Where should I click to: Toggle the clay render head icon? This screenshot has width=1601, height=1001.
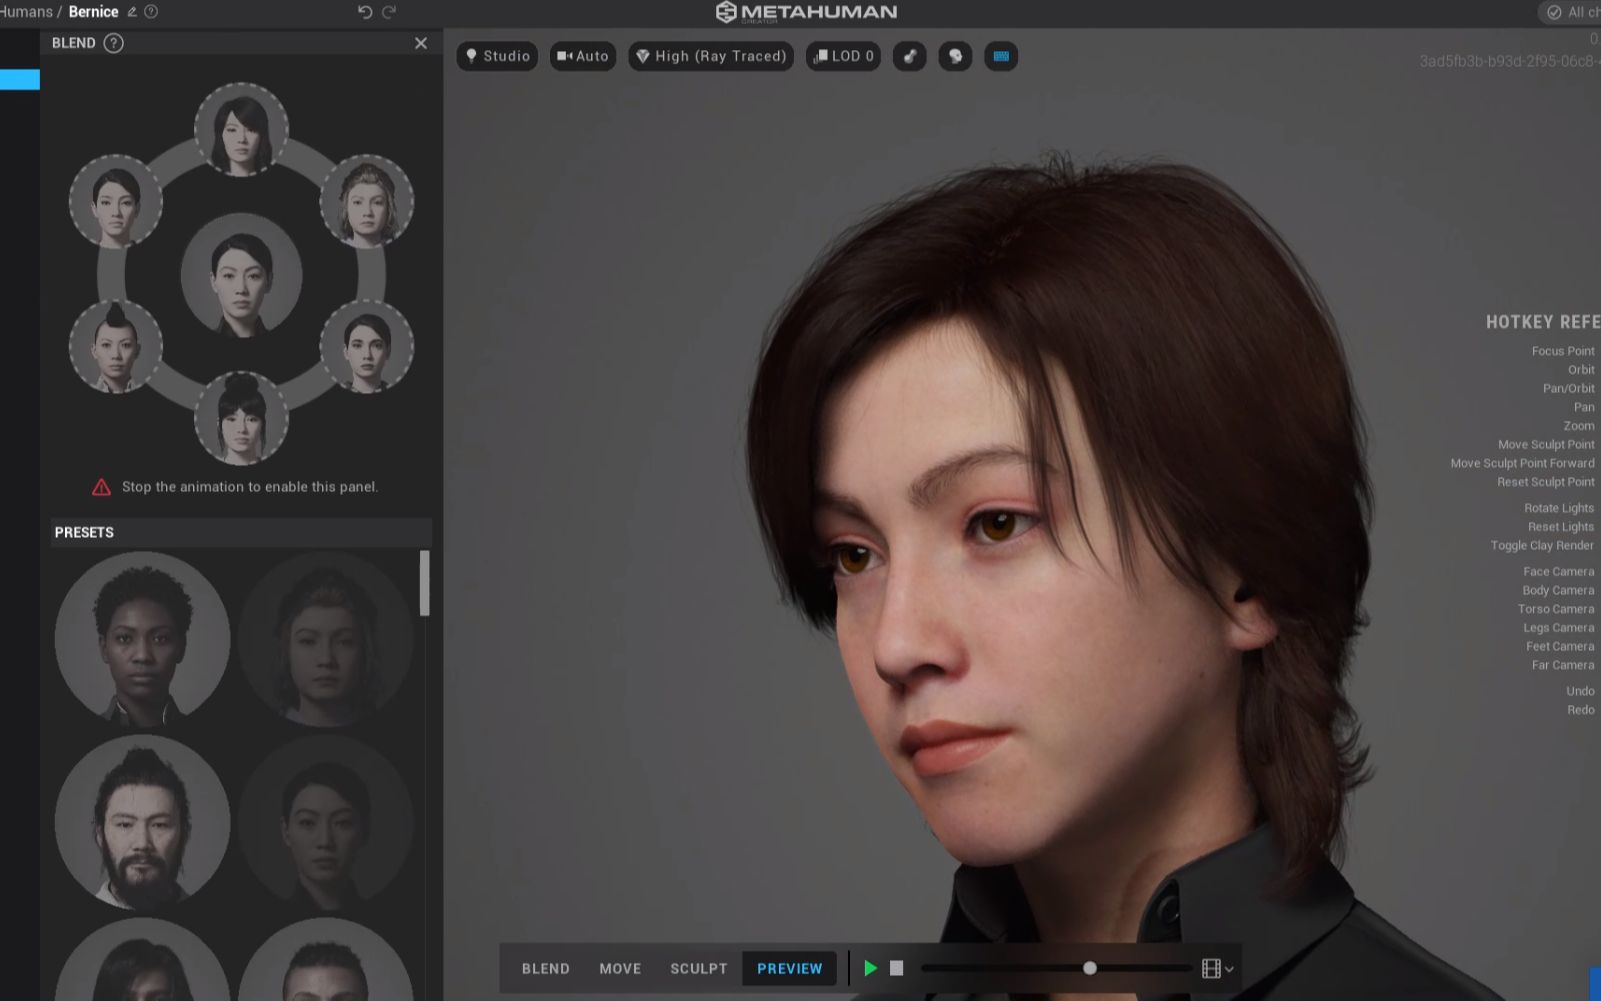pyautogui.click(x=955, y=56)
